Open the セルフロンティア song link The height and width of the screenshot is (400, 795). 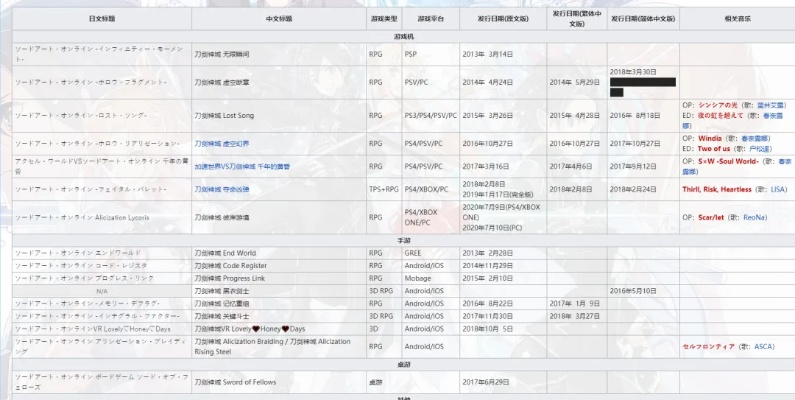[x=708, y=347]
